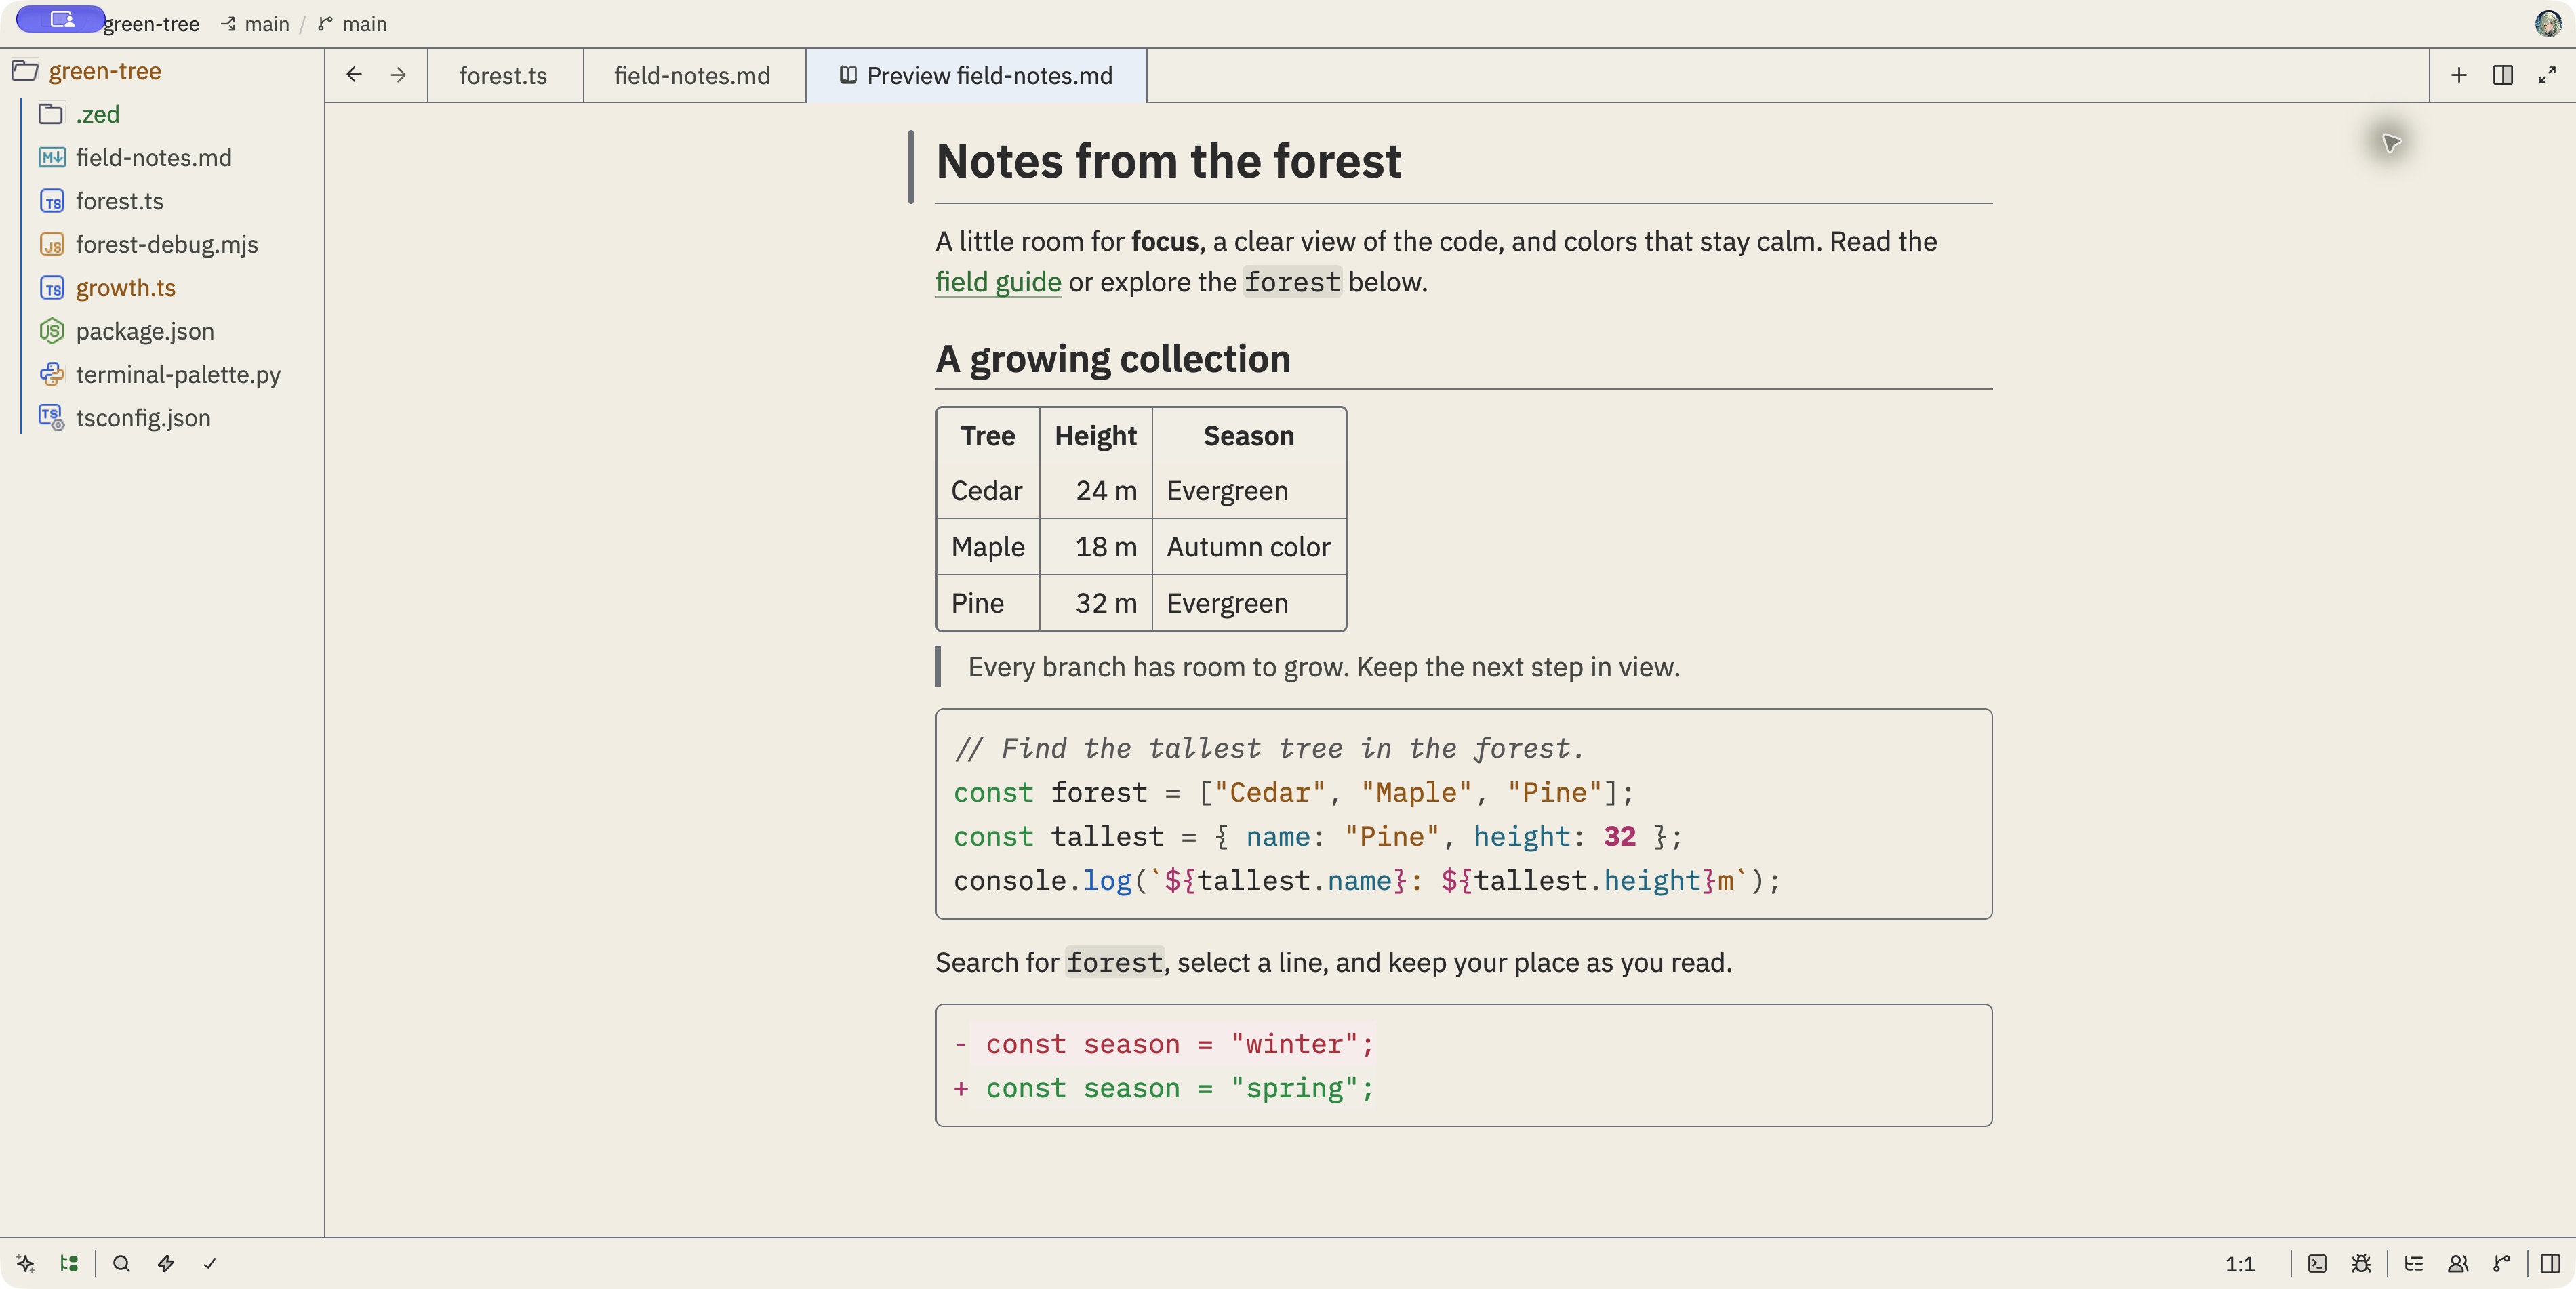Follow the field guide link
This screenshot has width=2576, height=1289.
[x=998, y=282]
